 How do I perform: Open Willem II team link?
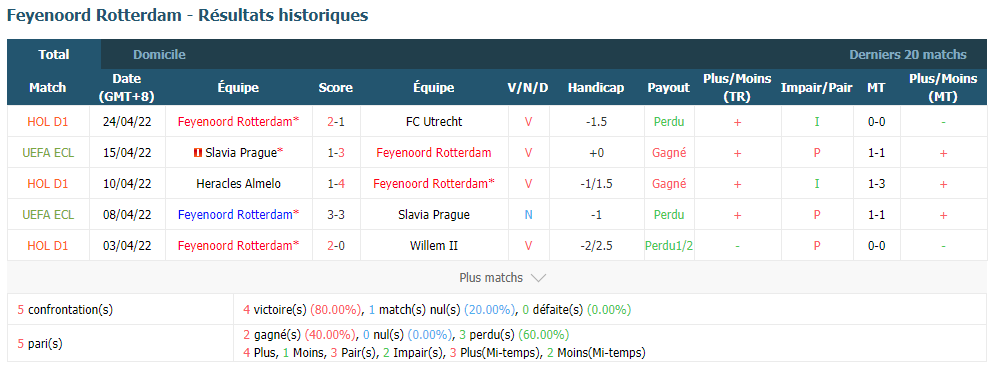pos(434,245)
